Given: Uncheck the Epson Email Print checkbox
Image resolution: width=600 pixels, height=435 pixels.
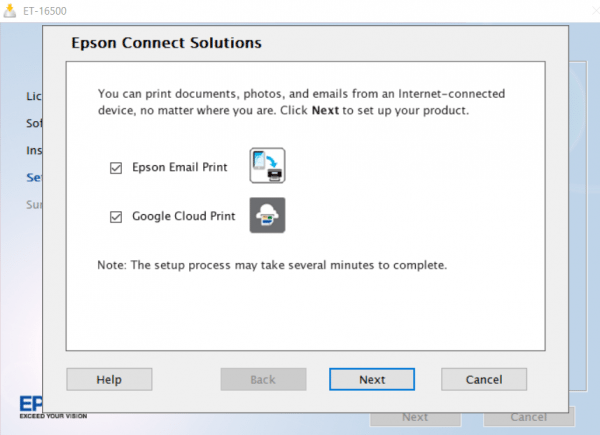Looking at the screenshot, I should pyautogui.click(x=116, y=168).
